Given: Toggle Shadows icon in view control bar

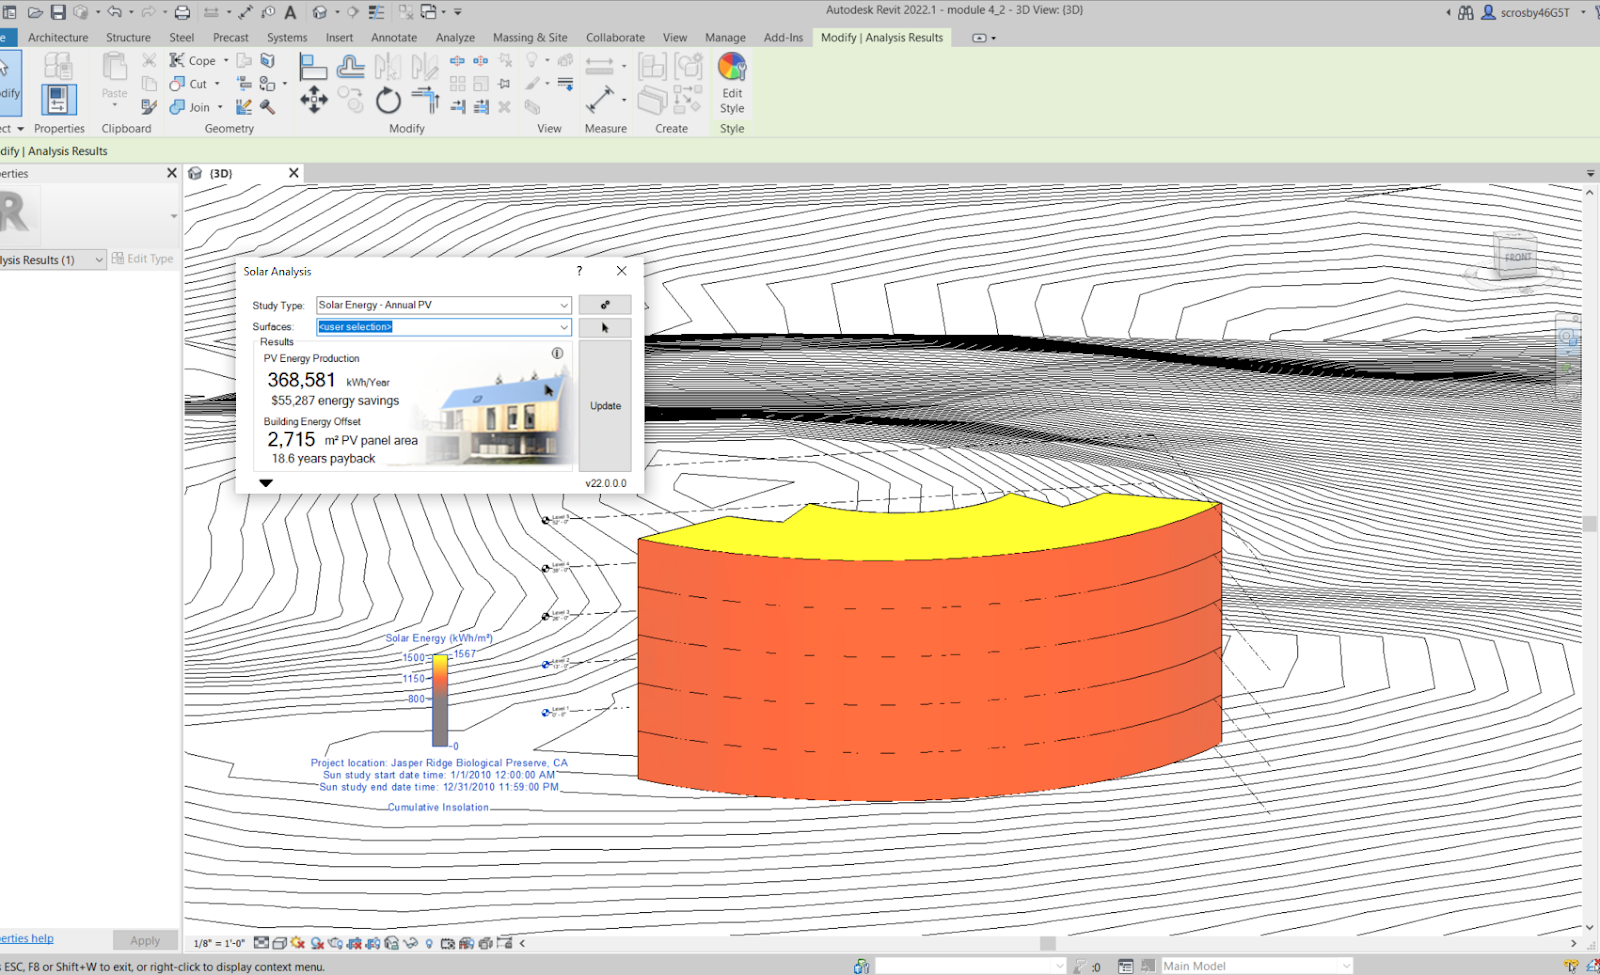Looking at the screenshot, I should (317, 943).
